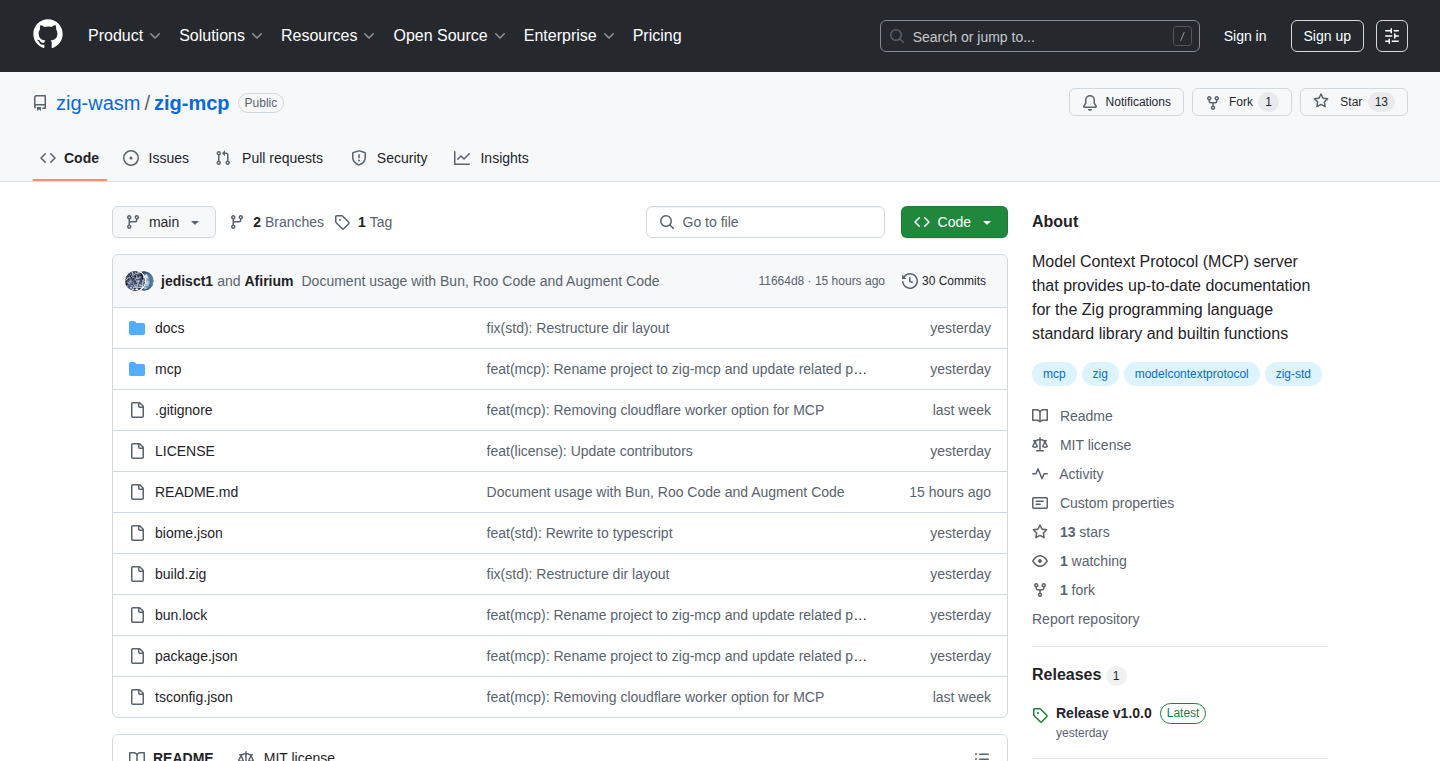Expand the Enterprise menu
The width and height of the screenshot is (1440, 761).
pos(569,36)
